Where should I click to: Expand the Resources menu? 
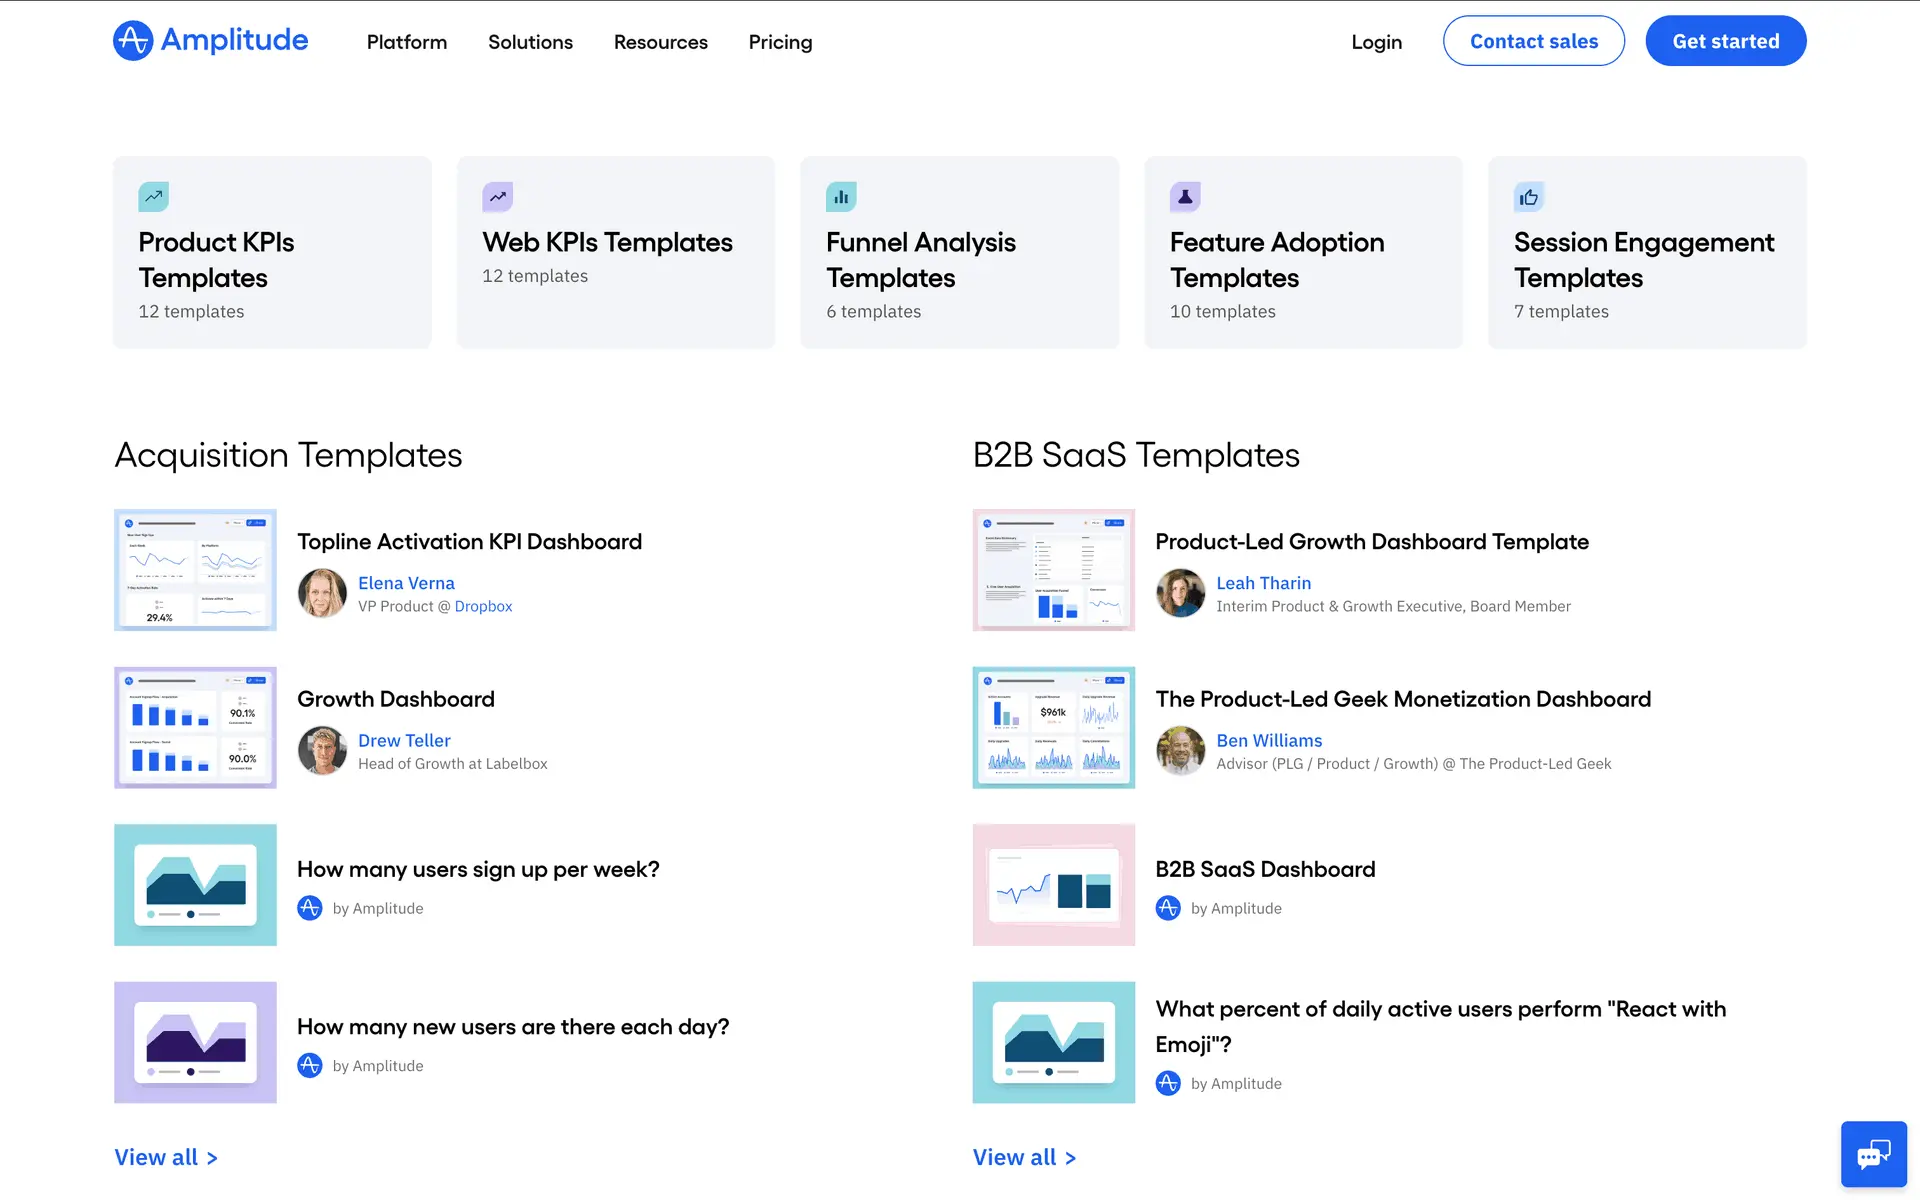pos(660,42)
